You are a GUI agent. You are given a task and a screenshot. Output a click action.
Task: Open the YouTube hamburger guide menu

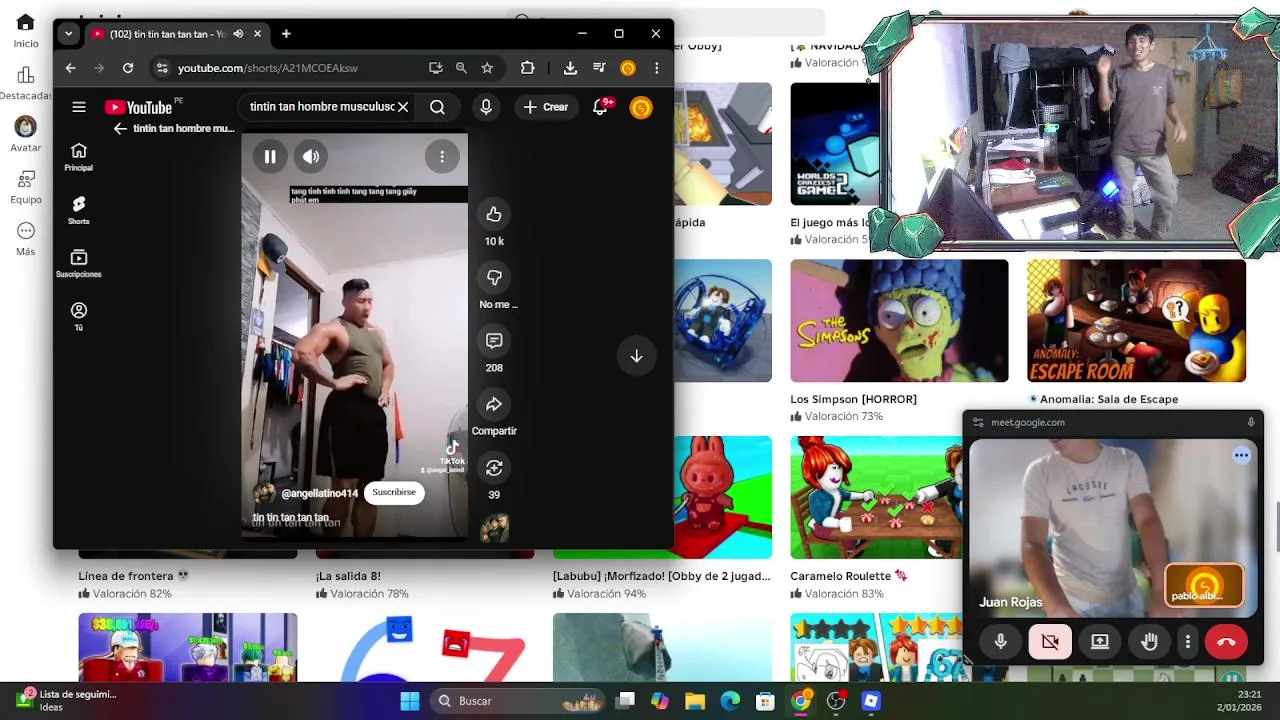(79, 107)
